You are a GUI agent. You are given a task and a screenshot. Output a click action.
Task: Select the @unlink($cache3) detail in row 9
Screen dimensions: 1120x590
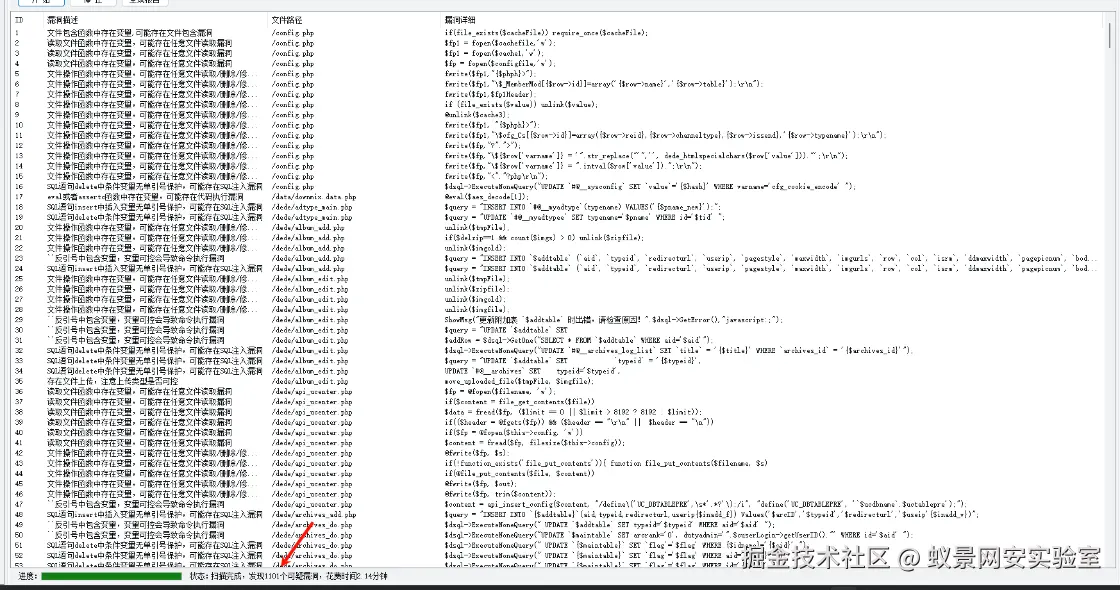click(476, 115)
